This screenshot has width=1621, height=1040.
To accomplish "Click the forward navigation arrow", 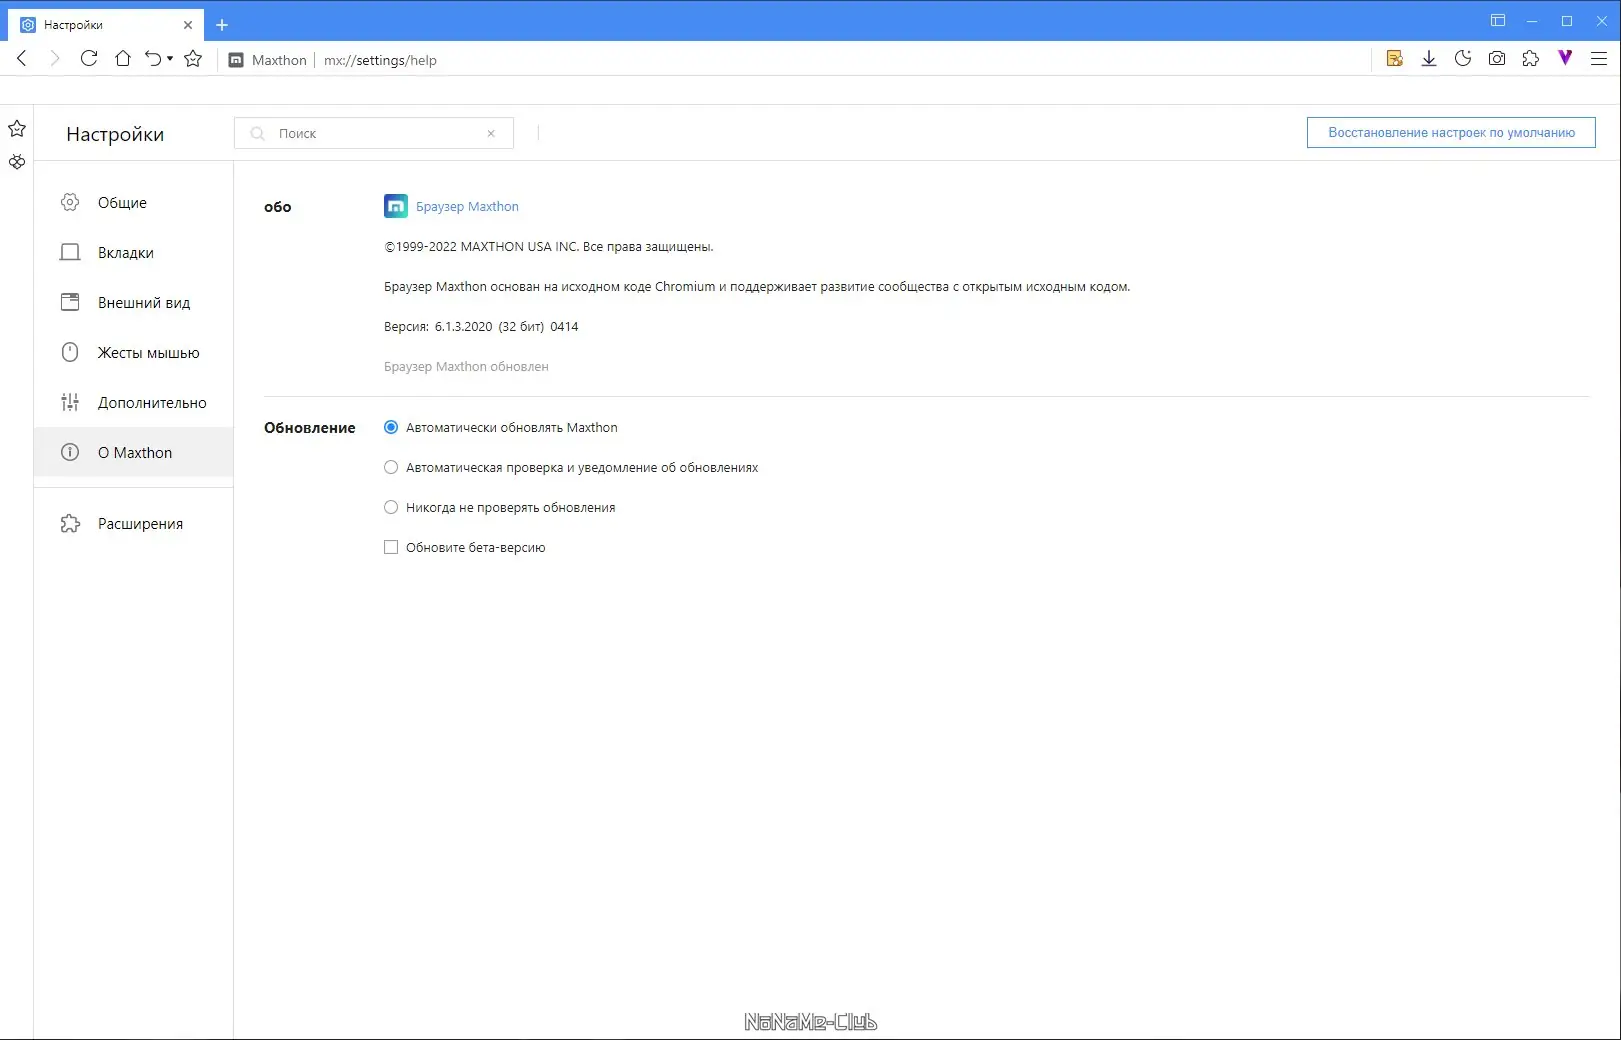I will point(55,59).
